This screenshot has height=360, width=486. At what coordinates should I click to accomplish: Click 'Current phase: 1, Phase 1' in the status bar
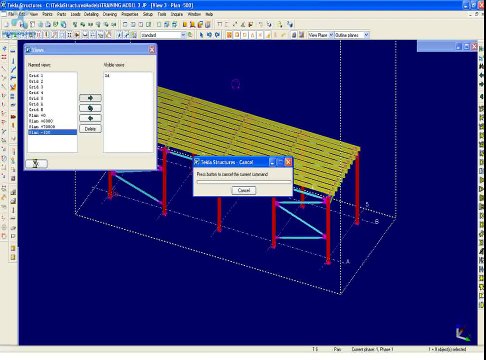click(x=372, y=349)
